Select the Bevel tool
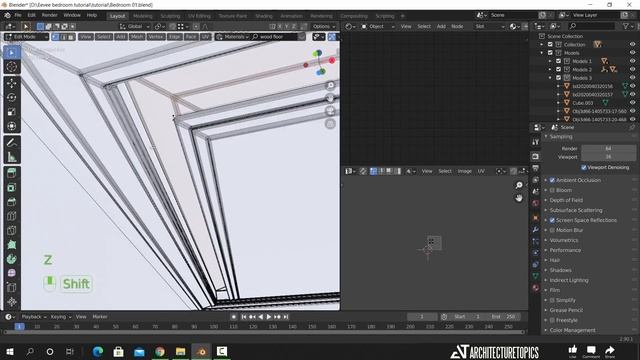Image resolution: width=640 pixels, height=360 pixels. pyautogui.click(x=11, y=202)
